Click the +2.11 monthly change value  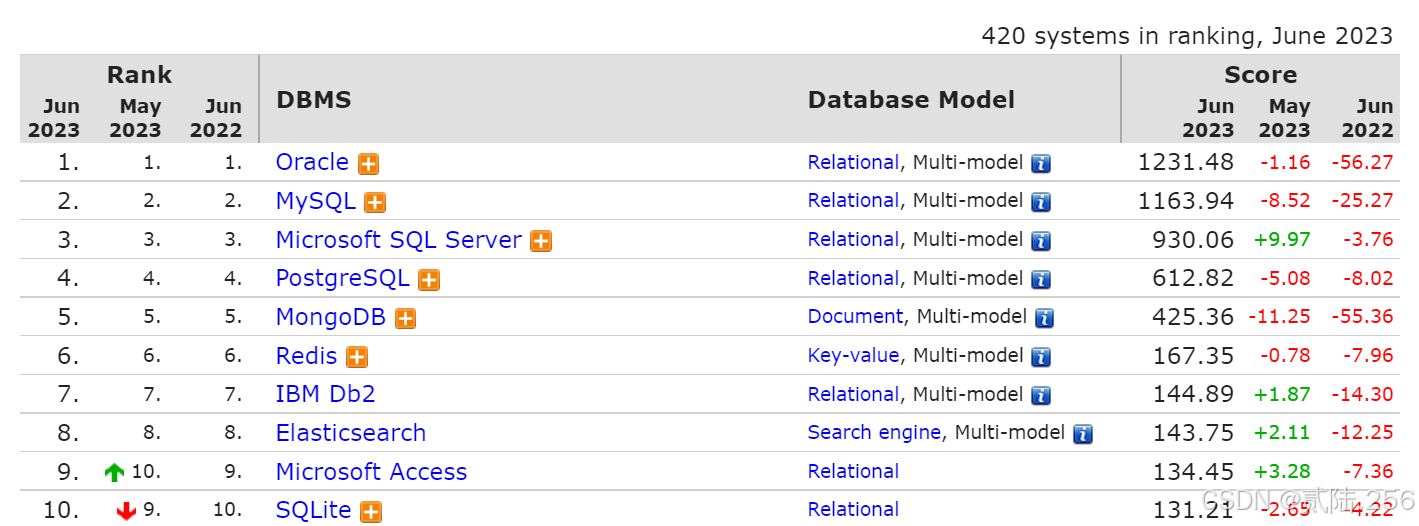pyautogui.click(x=1281, y=433)
